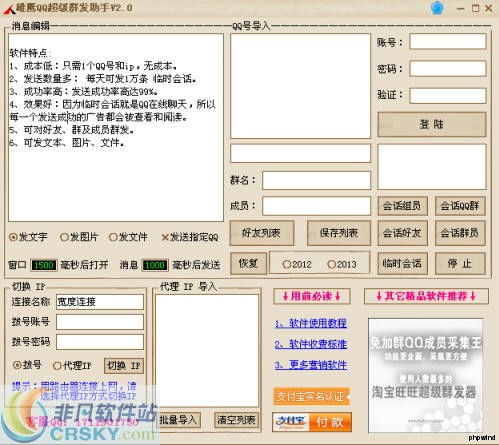Click the 会话QQ群 button
The image size is (499, 445).
tap(460, 206)
